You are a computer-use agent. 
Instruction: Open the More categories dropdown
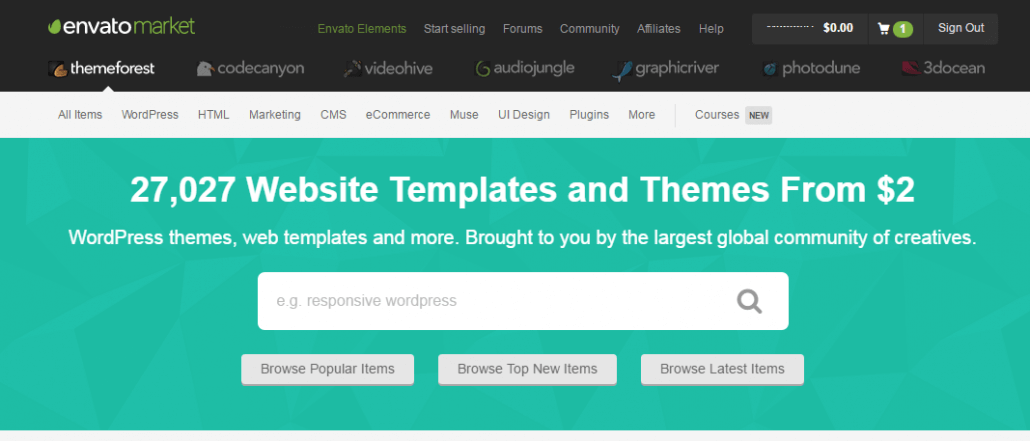coord(641,115)
